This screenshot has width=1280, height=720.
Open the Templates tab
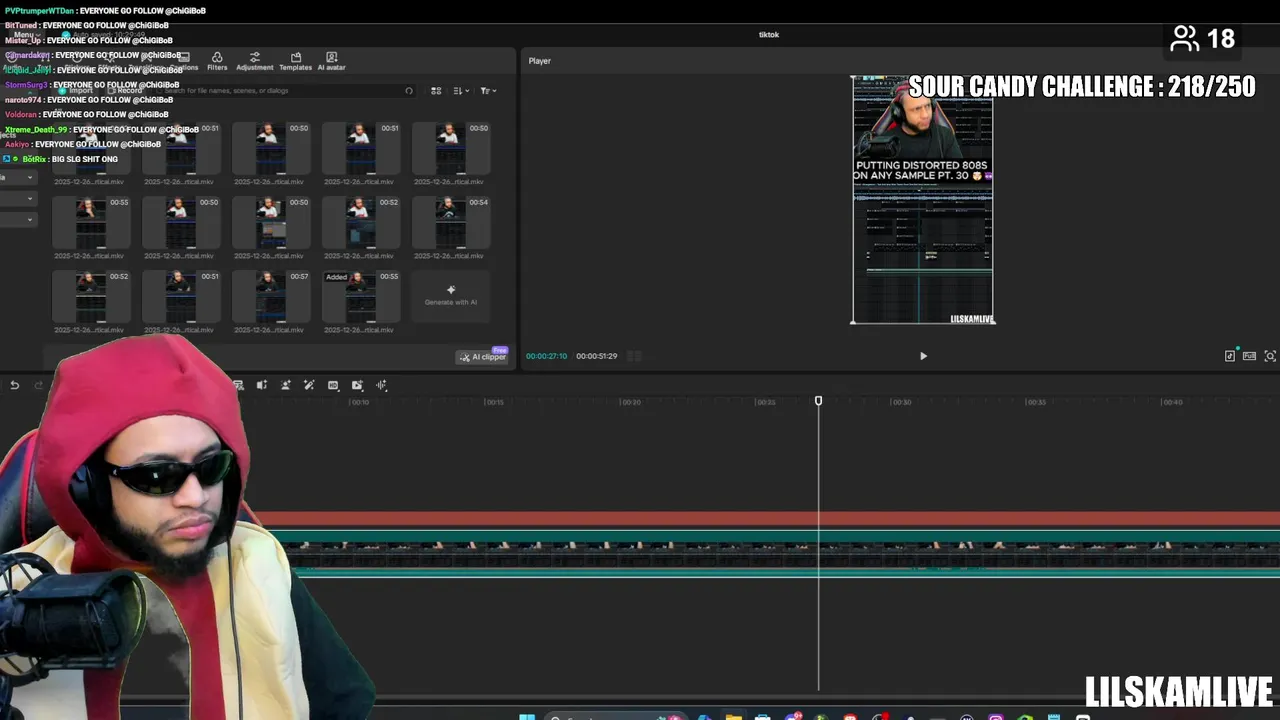pyautogui.click(x=295, y=61)
